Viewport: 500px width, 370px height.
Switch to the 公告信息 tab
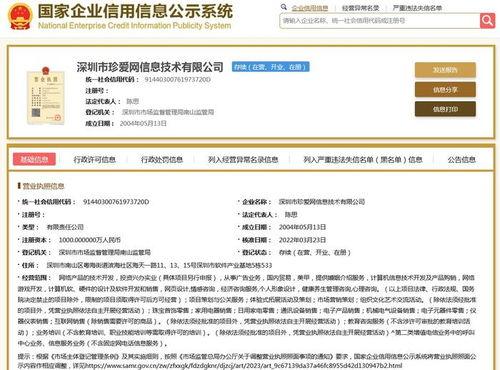pos(461,160)
